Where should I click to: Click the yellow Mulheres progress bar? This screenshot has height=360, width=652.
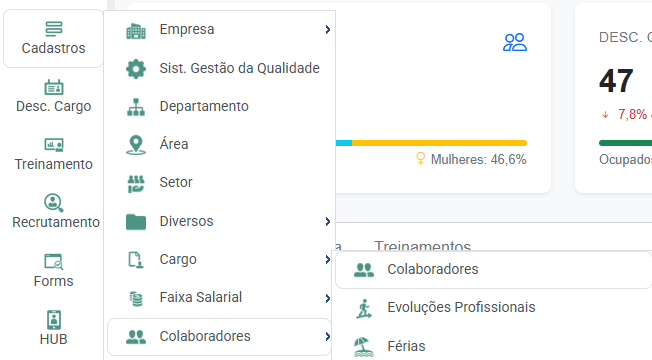(439, 143)
